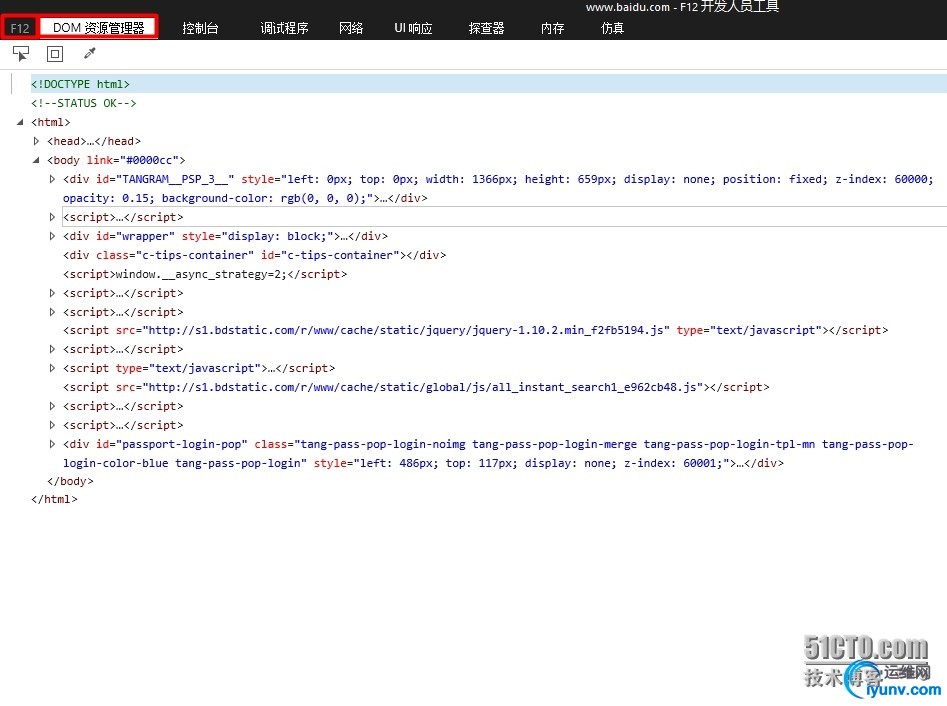Select the <!--STATUS OK--> comment line
The image size is (947, 706).
tap(83, 103)
